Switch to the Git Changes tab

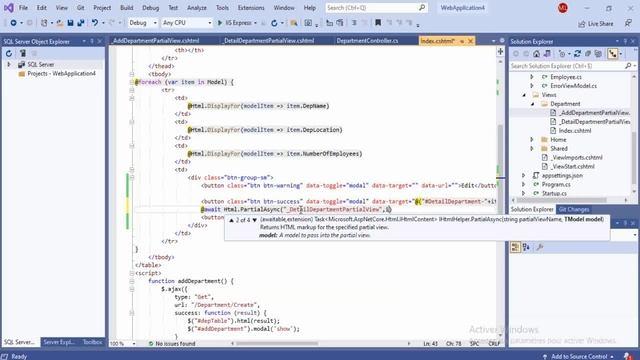[x=573, y=209]
